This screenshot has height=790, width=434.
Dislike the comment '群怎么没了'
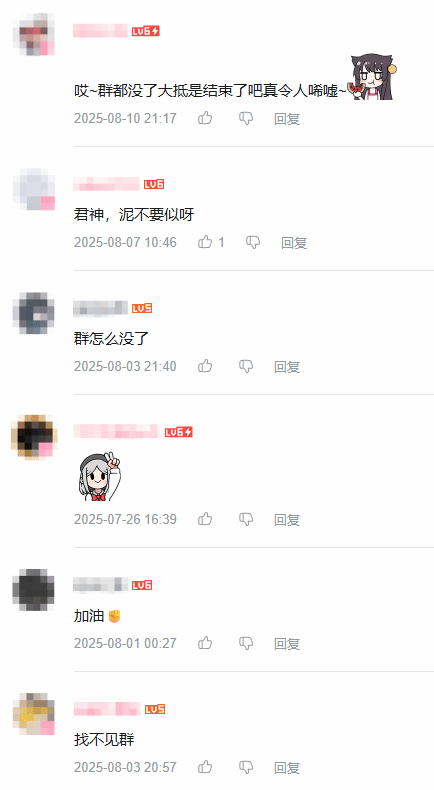point(245,366)
